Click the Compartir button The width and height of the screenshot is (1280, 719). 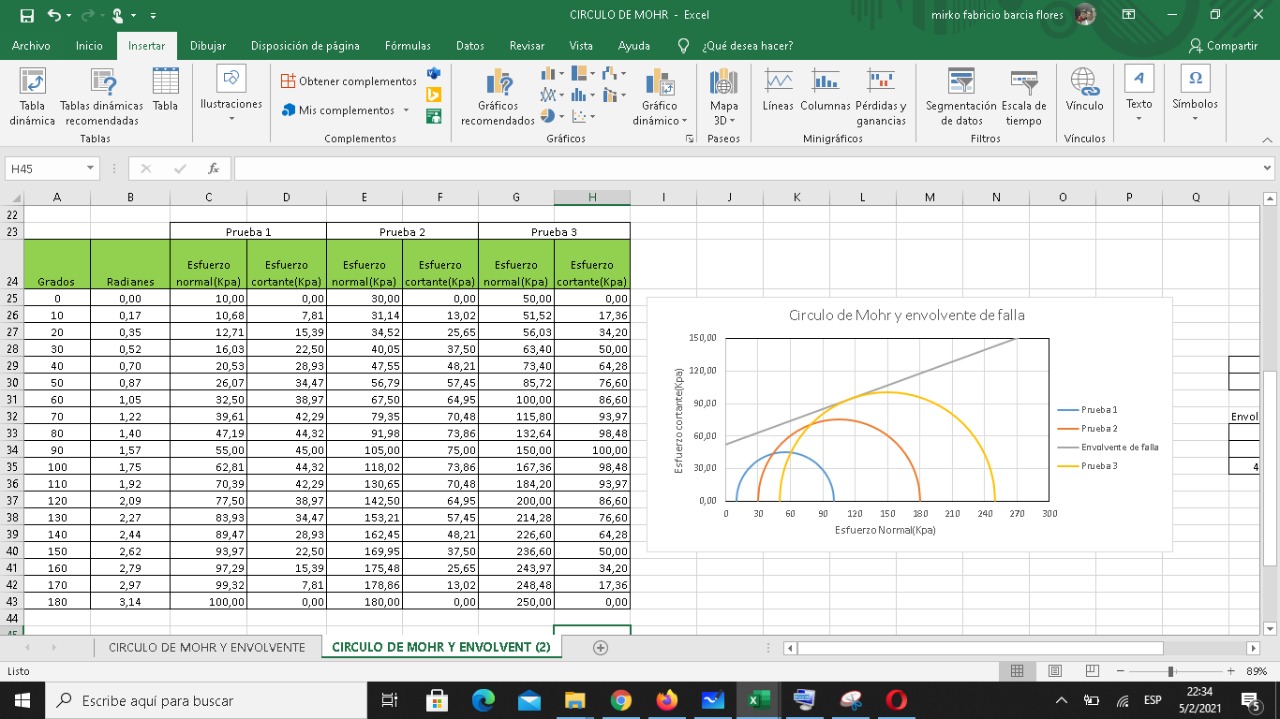tap(1223, 46)
